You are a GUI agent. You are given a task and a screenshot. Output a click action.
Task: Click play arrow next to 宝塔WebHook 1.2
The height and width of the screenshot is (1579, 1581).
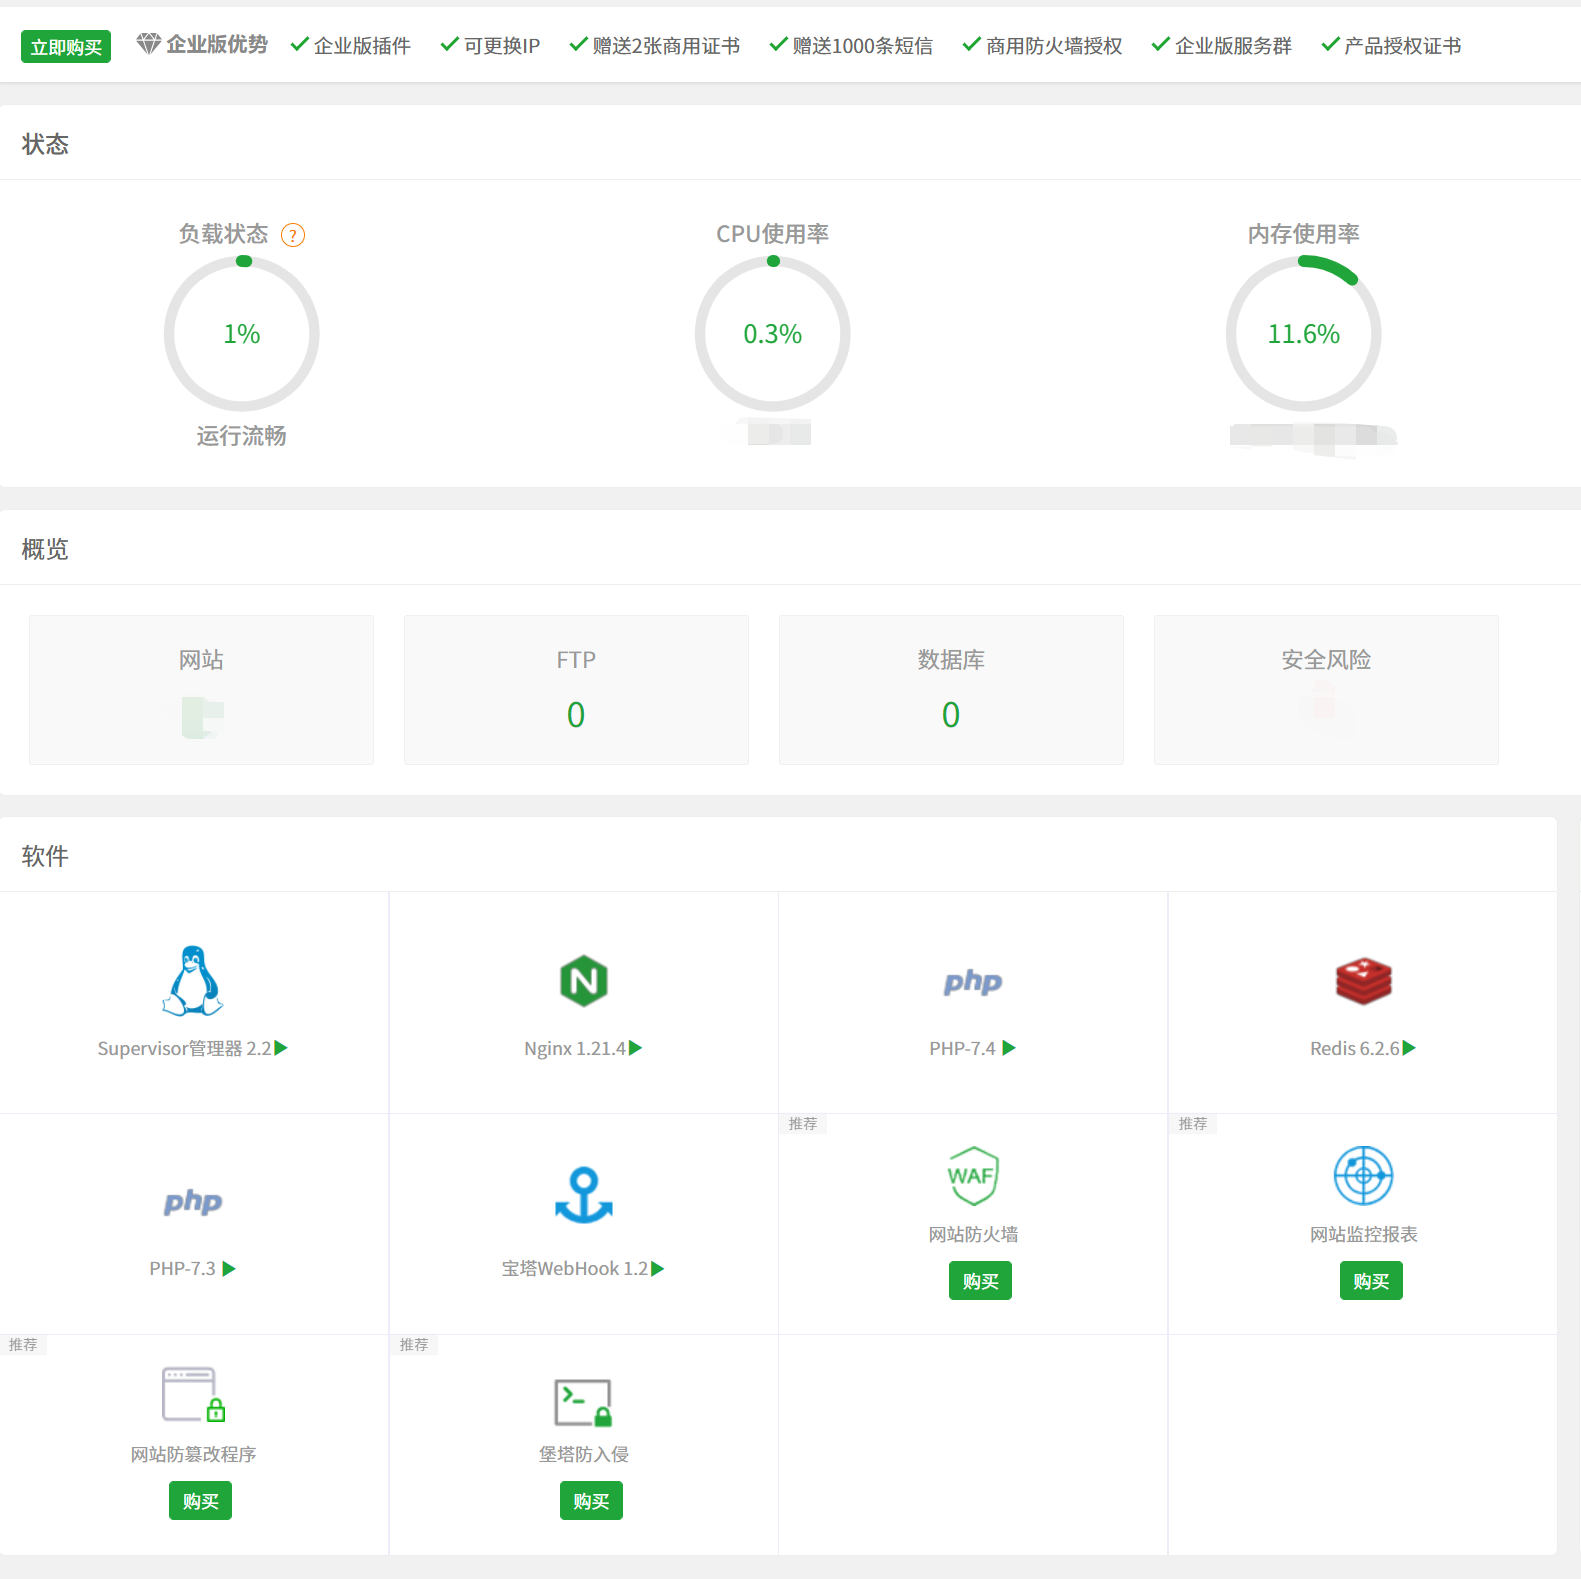point(657,1268)
